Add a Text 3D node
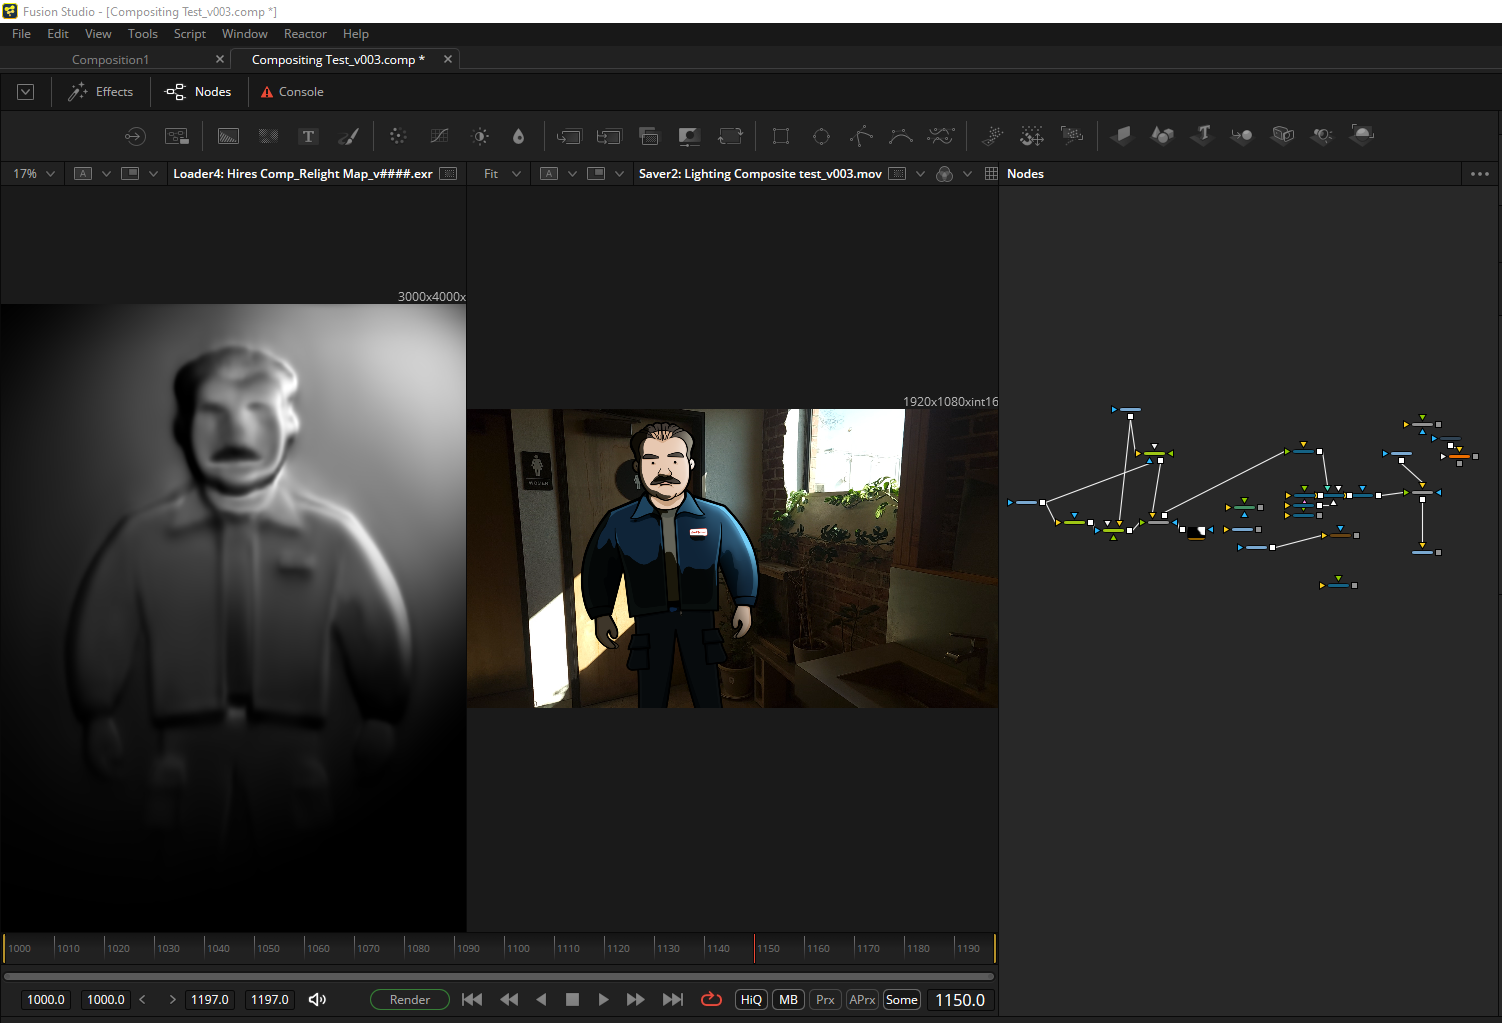1502x1023 pixels. click(1202, 135)
